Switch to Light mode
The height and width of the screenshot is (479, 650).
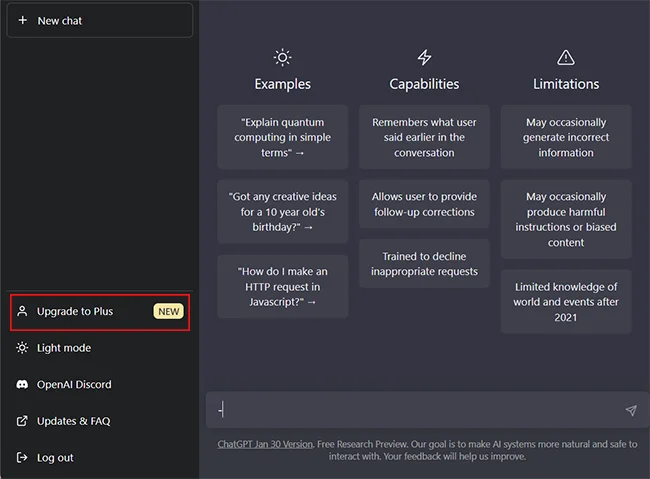click(100, 348)
